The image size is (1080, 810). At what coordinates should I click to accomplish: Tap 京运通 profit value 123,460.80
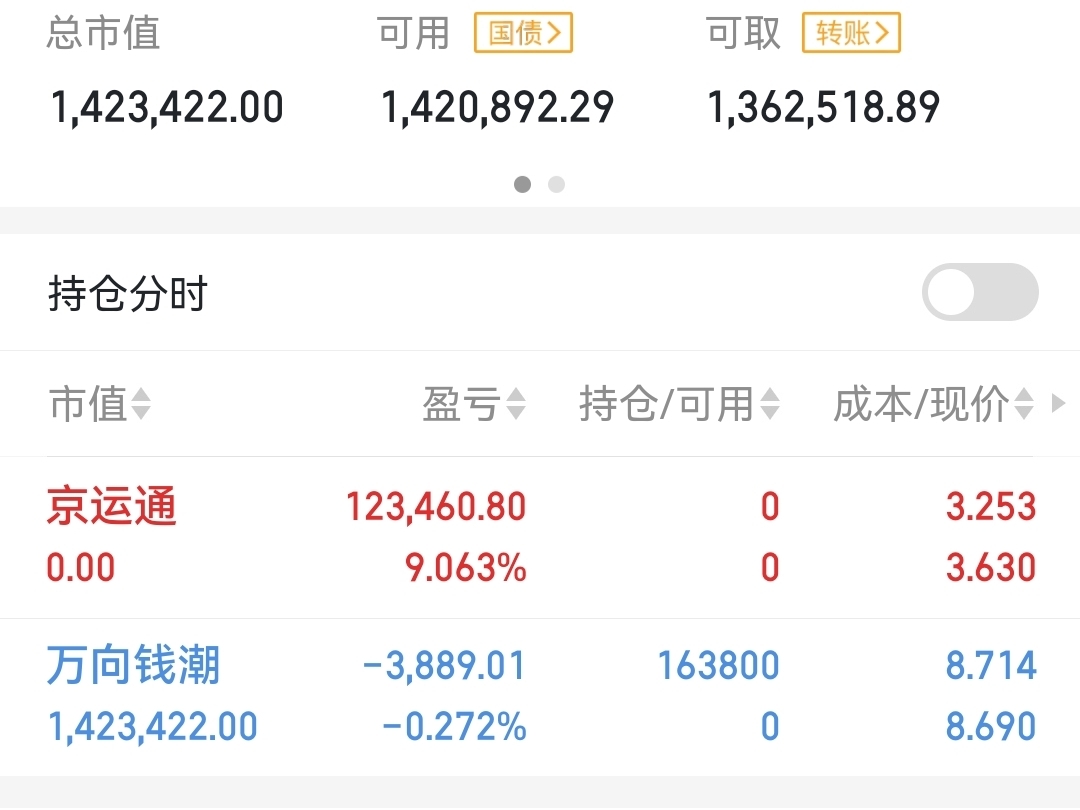(436, 507)
